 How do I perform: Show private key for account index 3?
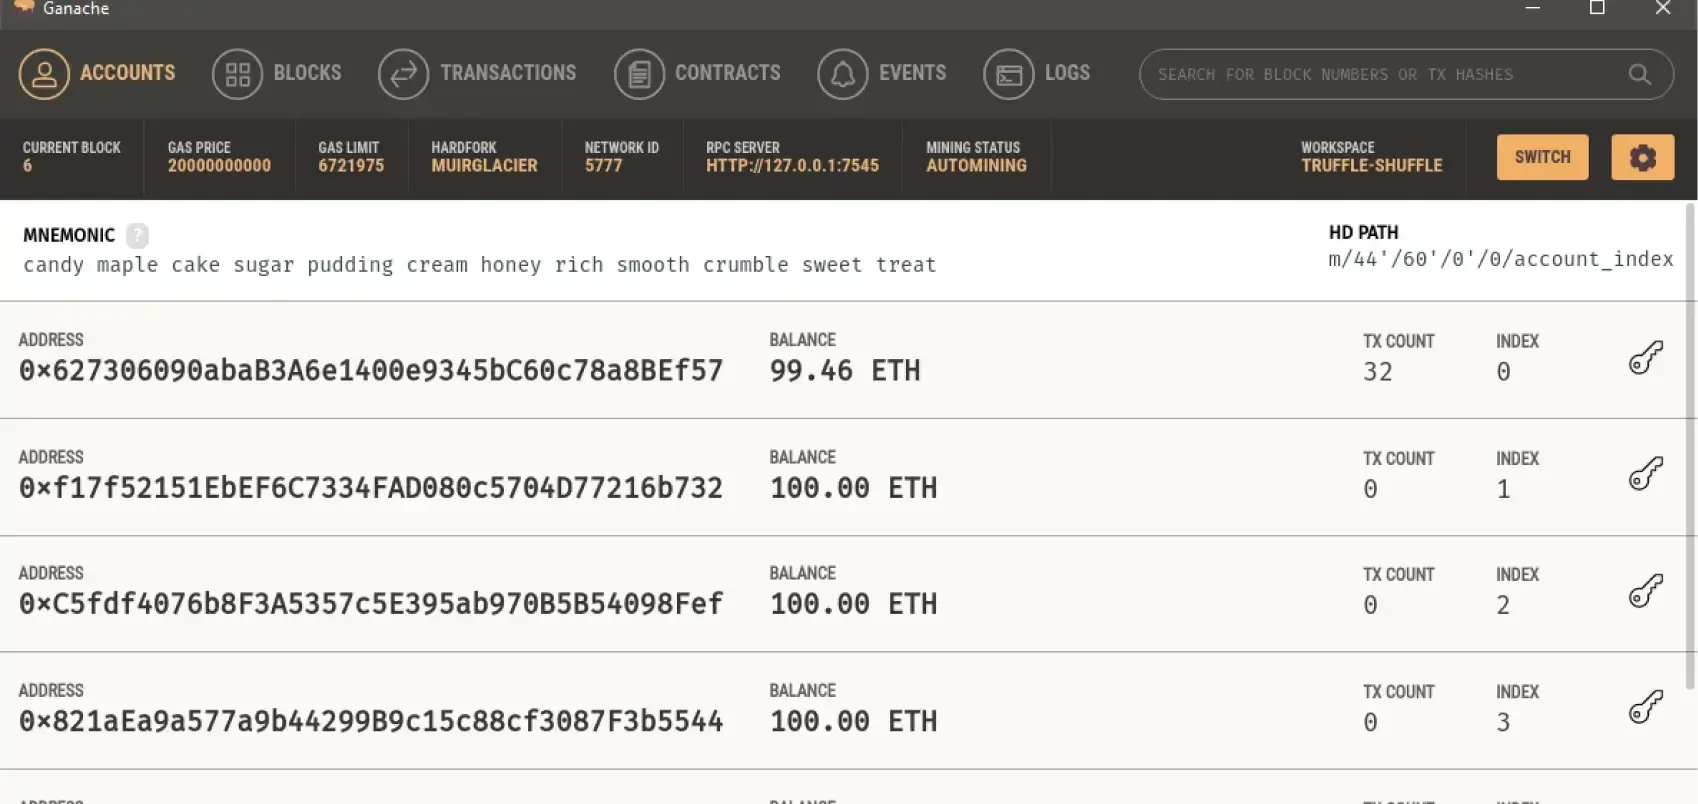coord(1645,707)
